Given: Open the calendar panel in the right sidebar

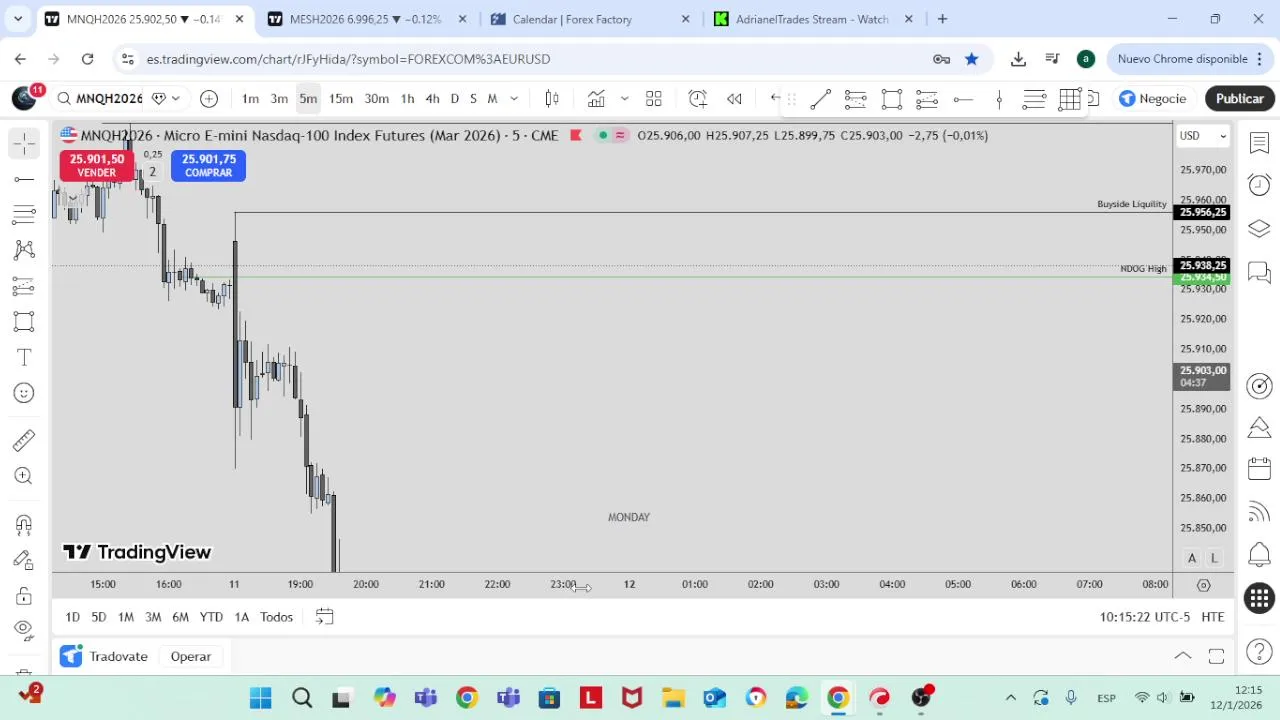Looking at the screenshot, I should tap(1259, 469).
